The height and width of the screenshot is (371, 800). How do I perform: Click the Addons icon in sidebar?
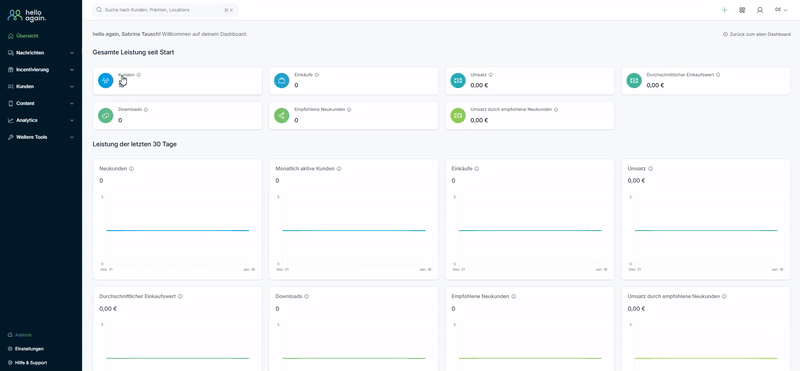[10, 335]
